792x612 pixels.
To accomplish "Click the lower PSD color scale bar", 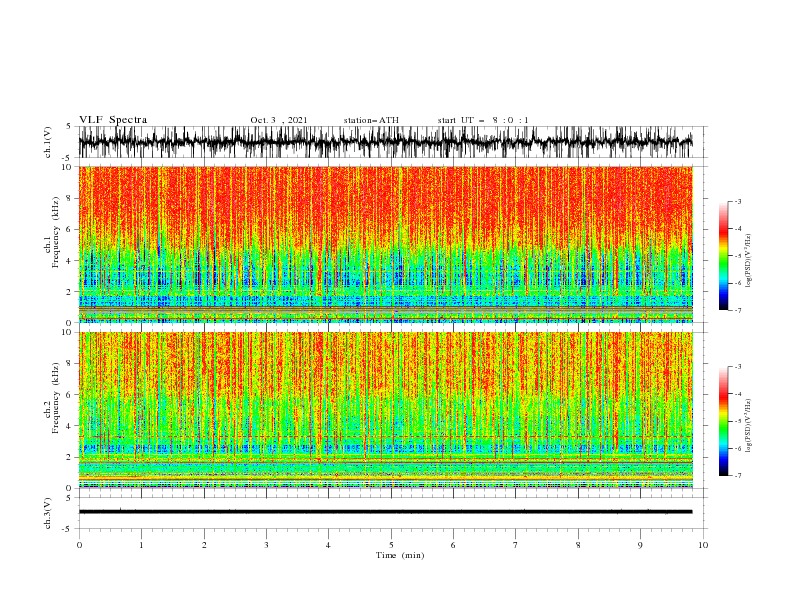I will pyautogui.click(x=723, y=421).
